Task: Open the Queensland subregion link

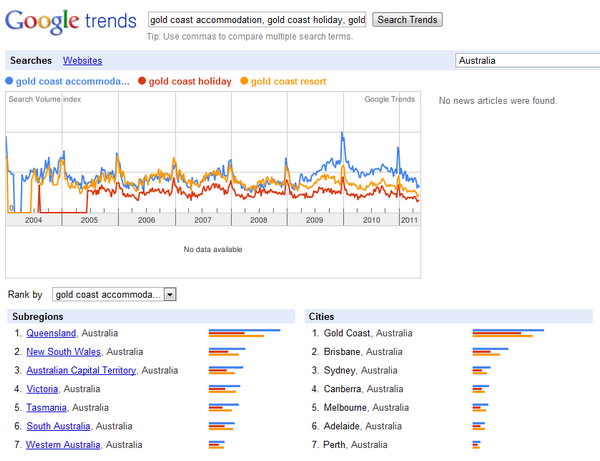Action: (x=51, y=333)
